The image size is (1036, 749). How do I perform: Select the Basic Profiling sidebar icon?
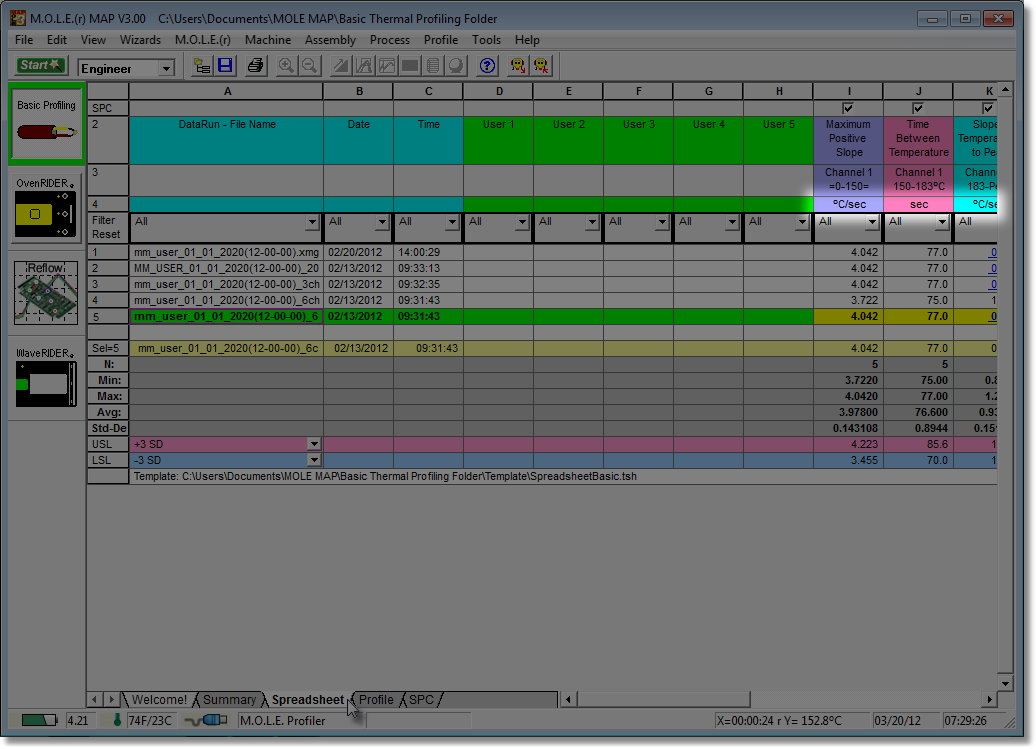(x=46, y=124)
